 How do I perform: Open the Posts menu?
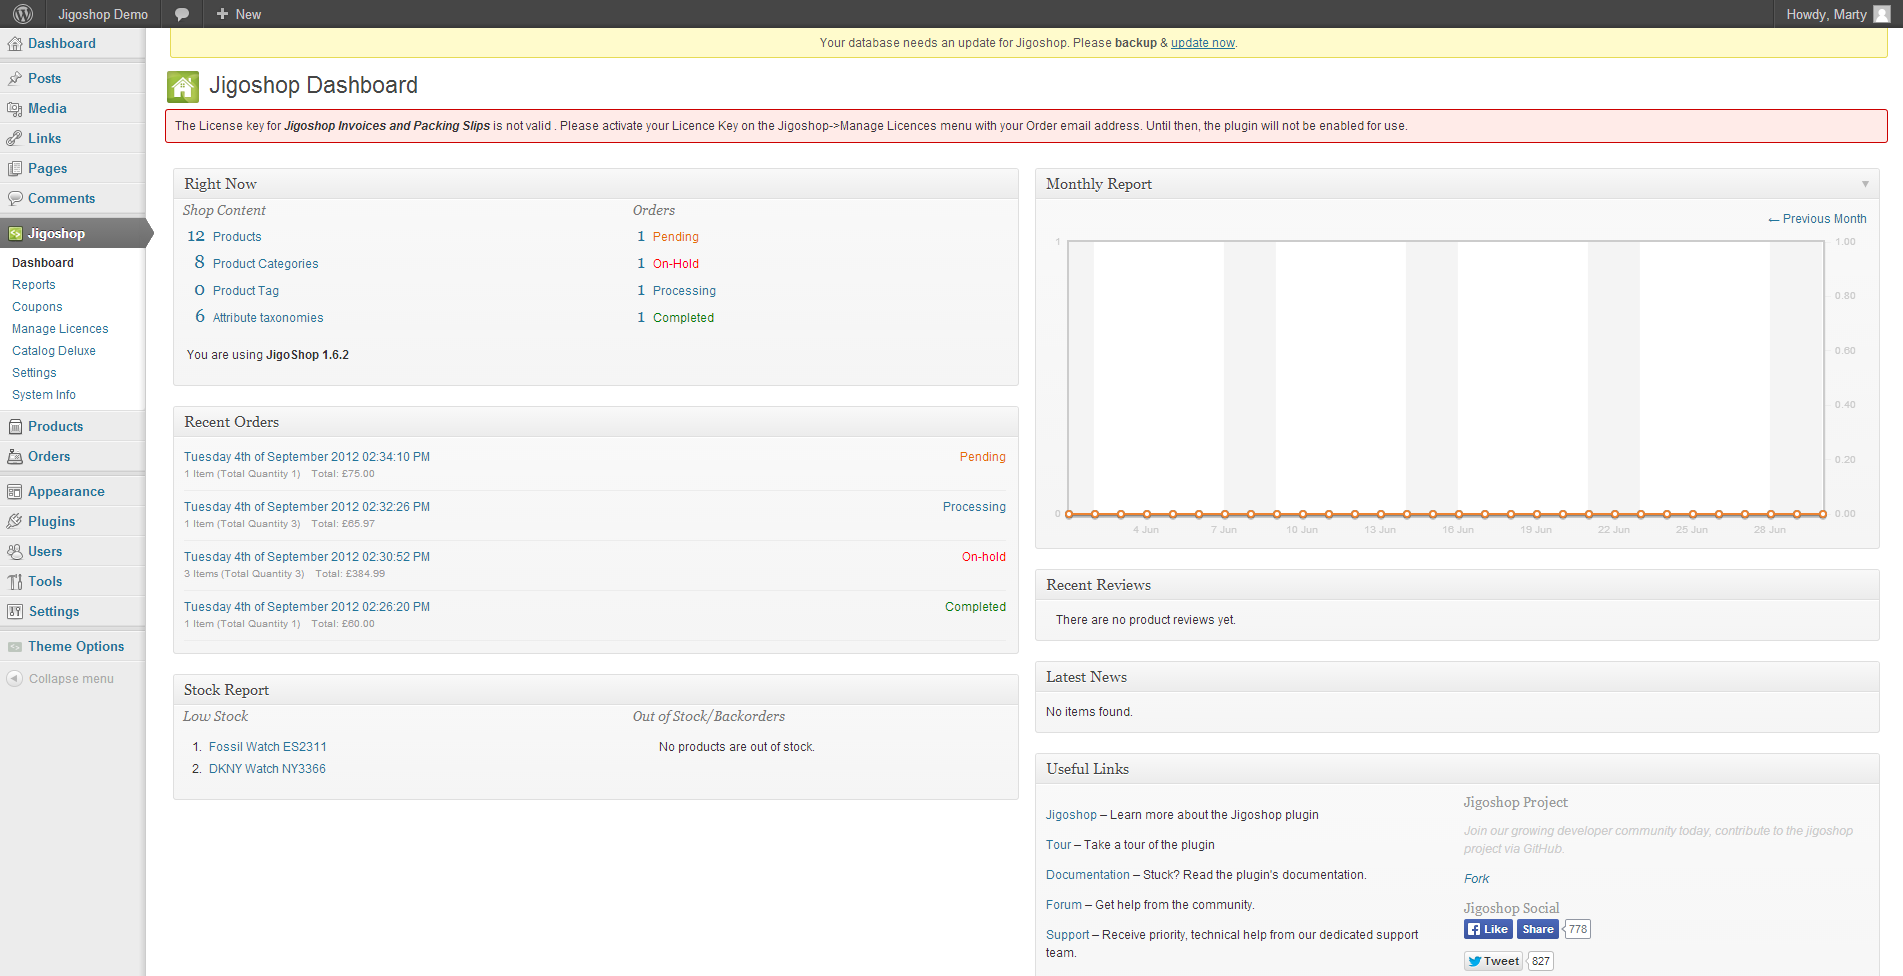pyautogui.click(x=44, y=79)
